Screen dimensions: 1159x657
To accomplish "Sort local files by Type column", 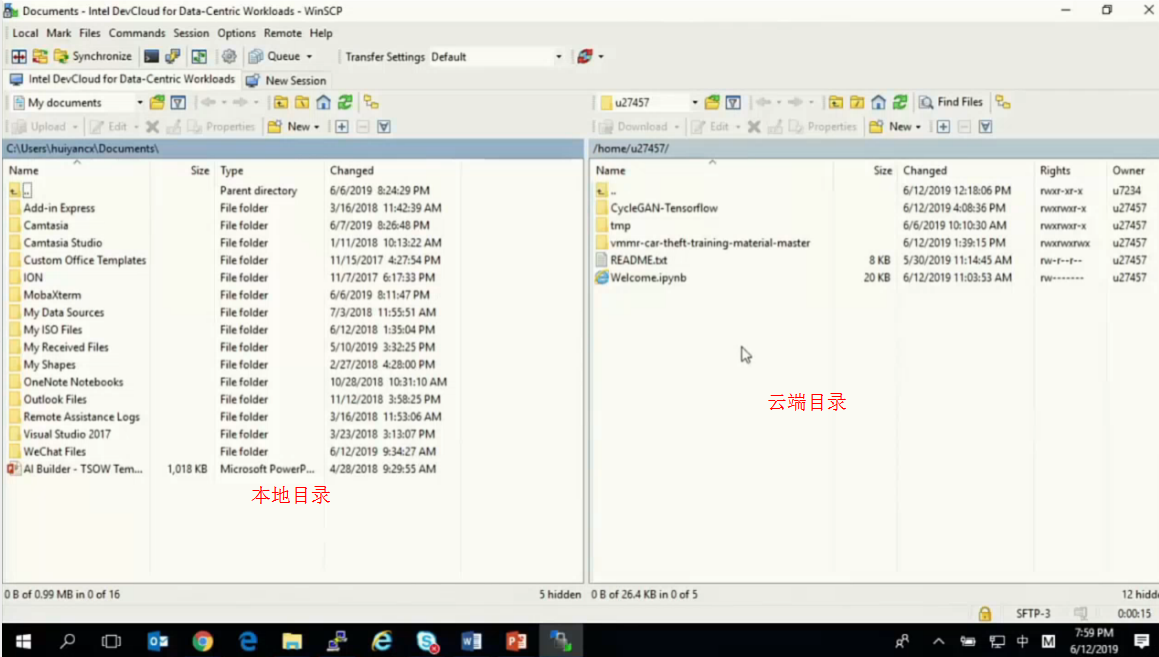I will (269, 171).
